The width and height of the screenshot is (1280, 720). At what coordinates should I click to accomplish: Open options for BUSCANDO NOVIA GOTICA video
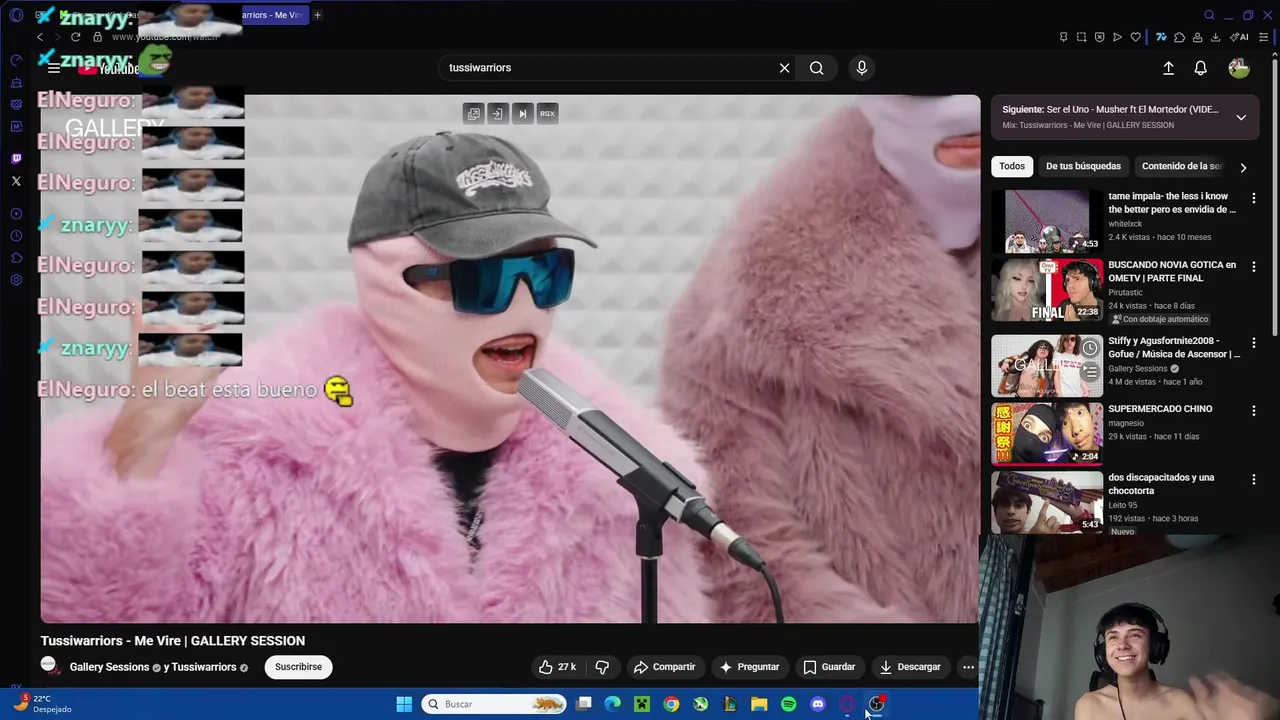coord(1253,267)
